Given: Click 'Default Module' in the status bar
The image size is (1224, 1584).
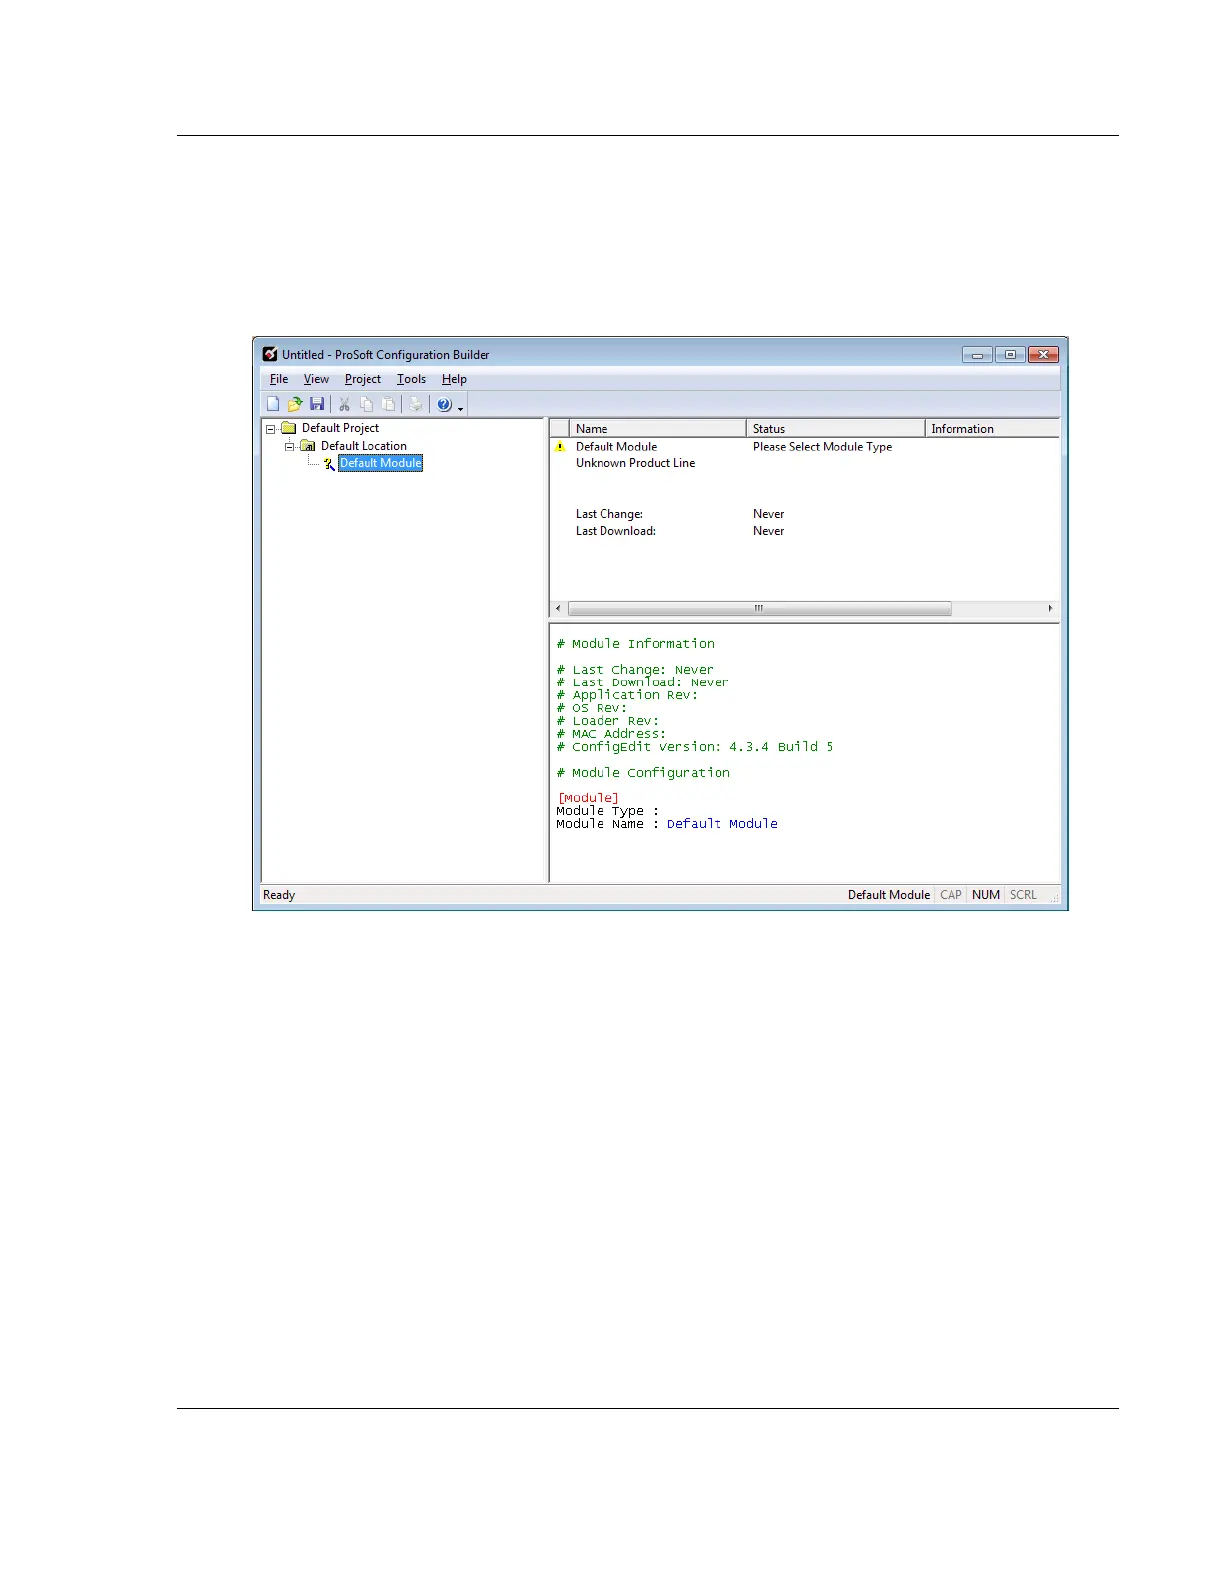Looking at the screenshot, I should [x=889, y=895].
